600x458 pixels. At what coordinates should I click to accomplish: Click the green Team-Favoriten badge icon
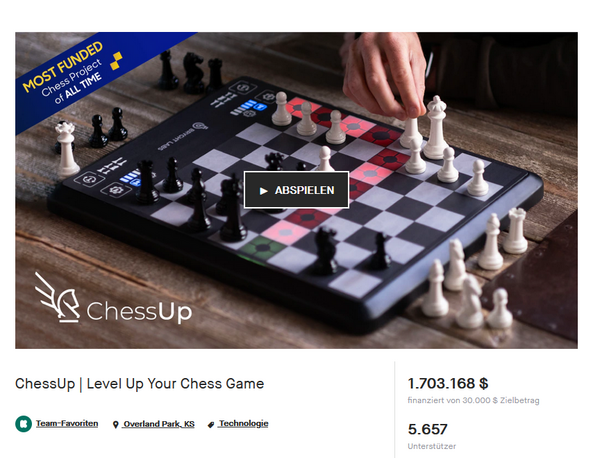coord(23,424)
